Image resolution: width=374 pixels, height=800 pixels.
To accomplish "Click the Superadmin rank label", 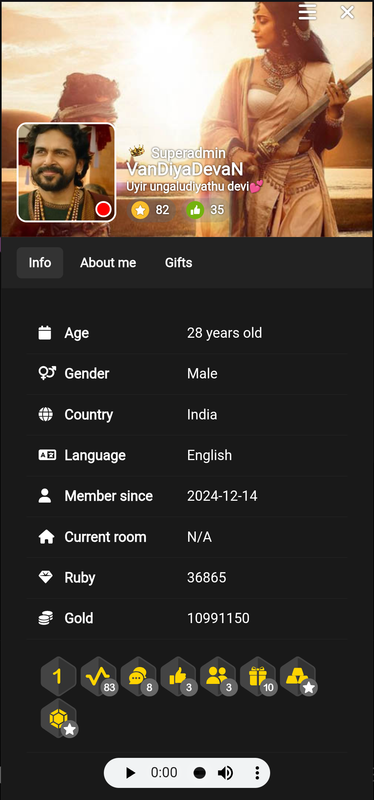I will tap(188, 152).
